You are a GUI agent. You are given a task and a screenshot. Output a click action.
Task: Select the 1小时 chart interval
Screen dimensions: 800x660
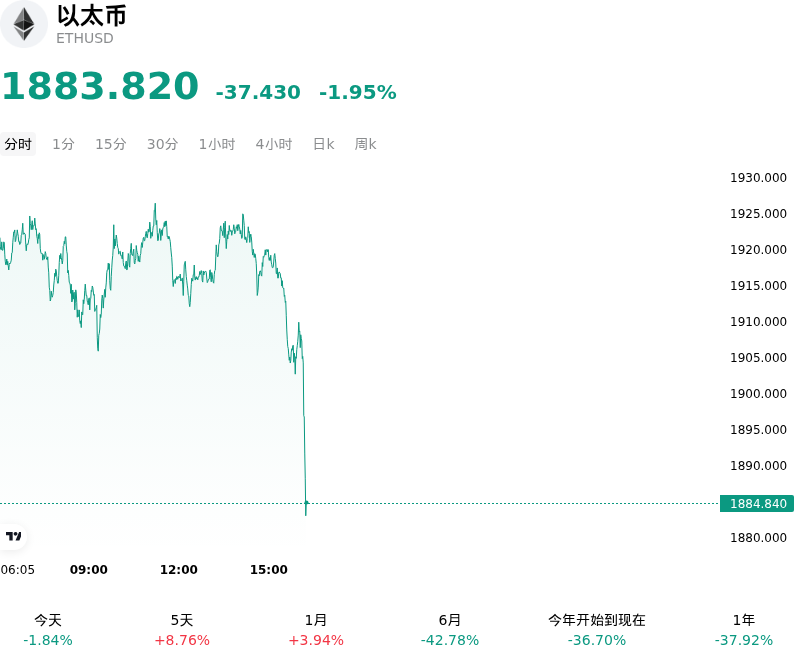pos(217,144)
